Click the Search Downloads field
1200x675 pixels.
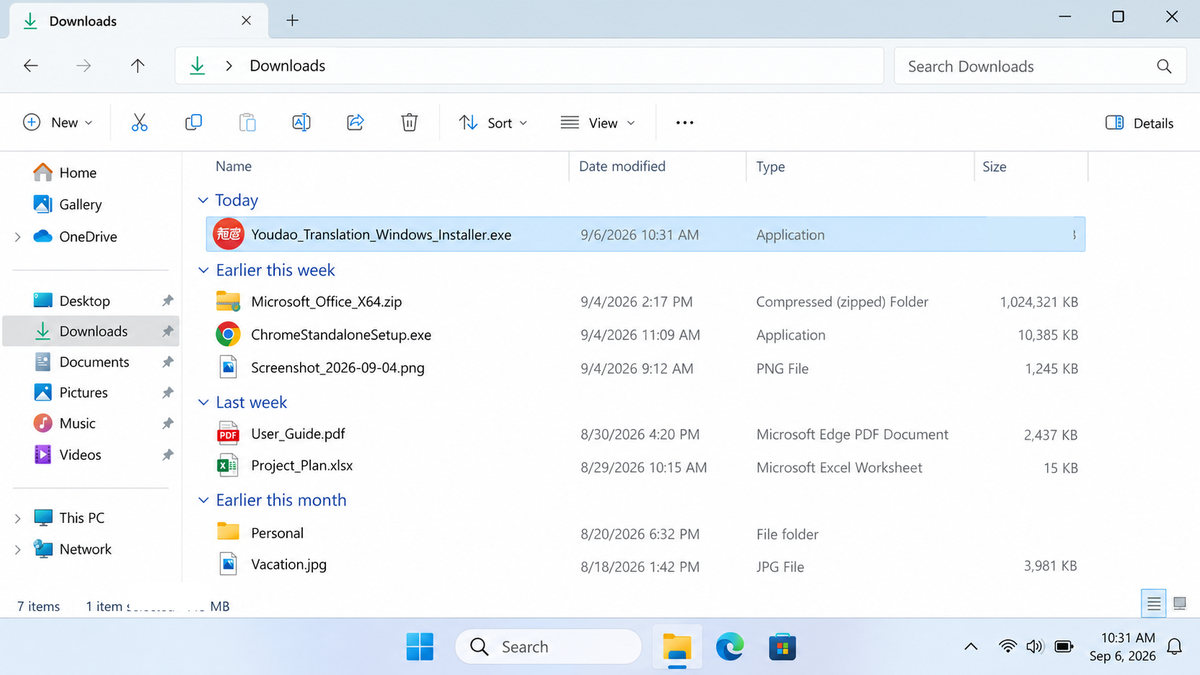[1039, 66]
